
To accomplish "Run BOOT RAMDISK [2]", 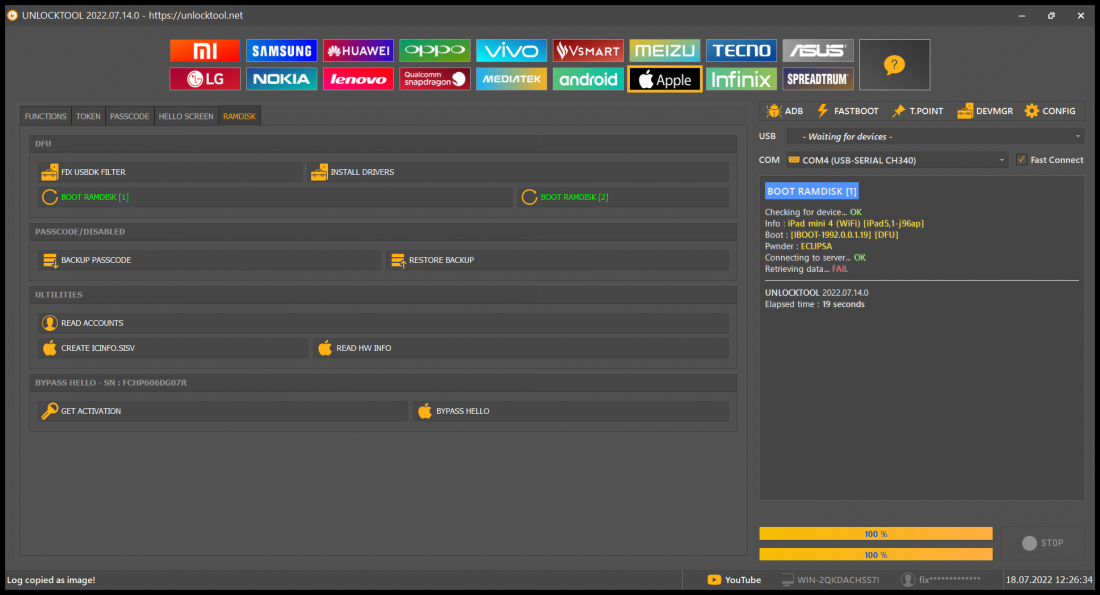I will coord(623,197).
